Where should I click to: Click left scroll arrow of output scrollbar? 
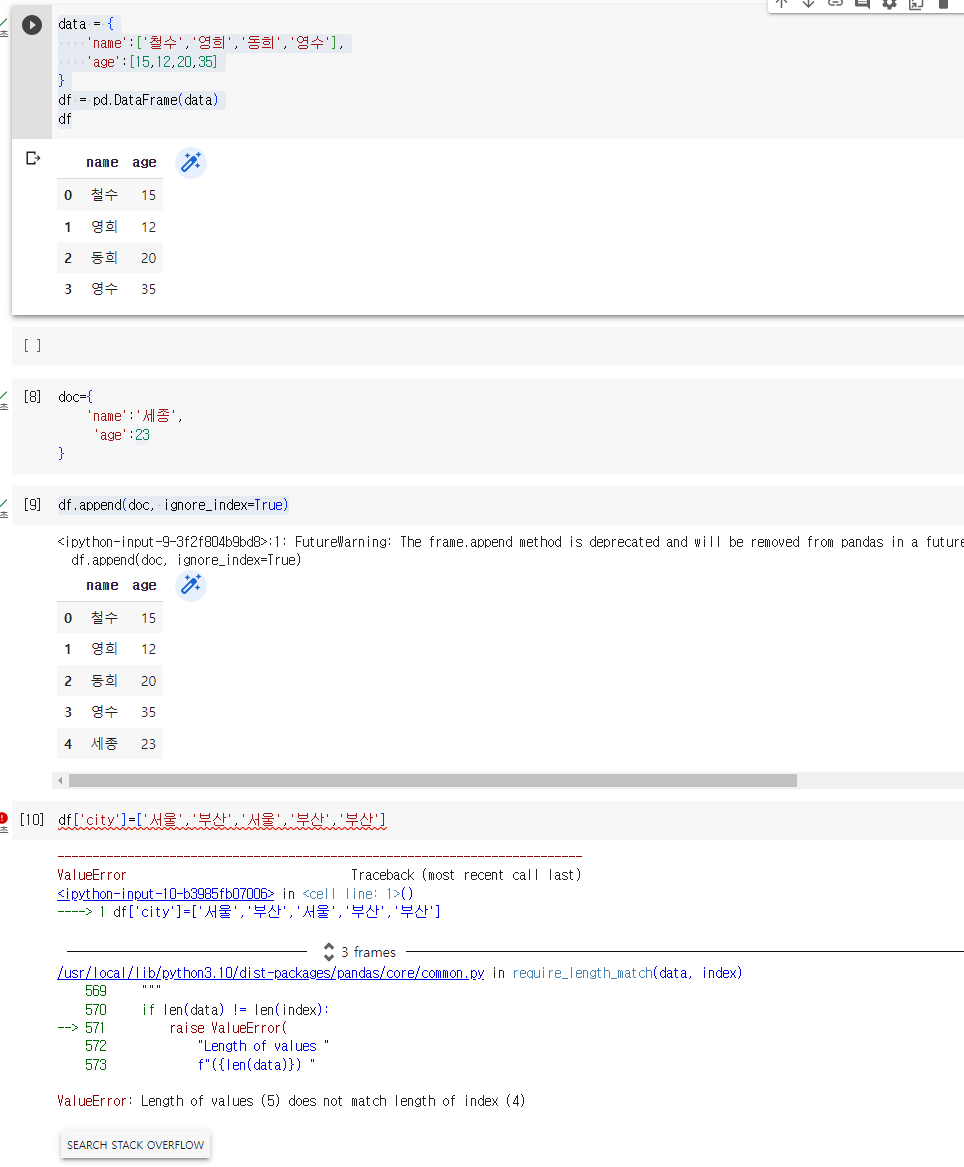click(x=60, y=780)
